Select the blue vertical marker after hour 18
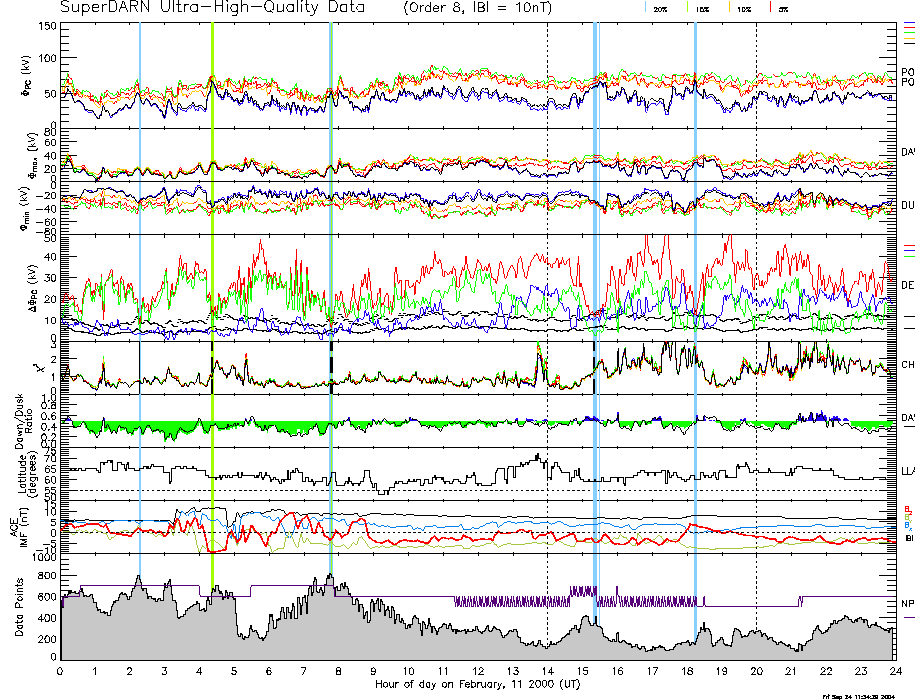 click(x=695, y=300)
